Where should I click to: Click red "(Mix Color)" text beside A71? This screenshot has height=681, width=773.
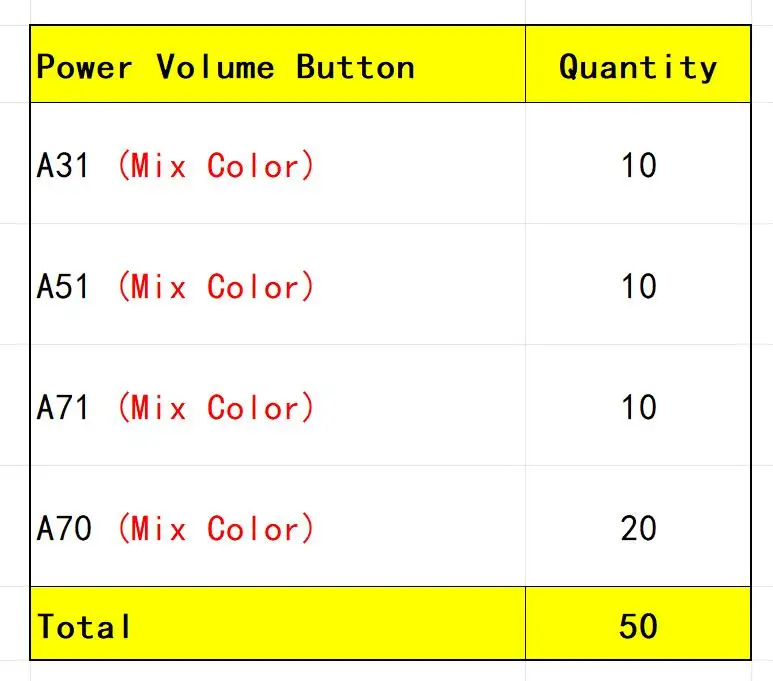pyautogui.click(x=215, y=408)
